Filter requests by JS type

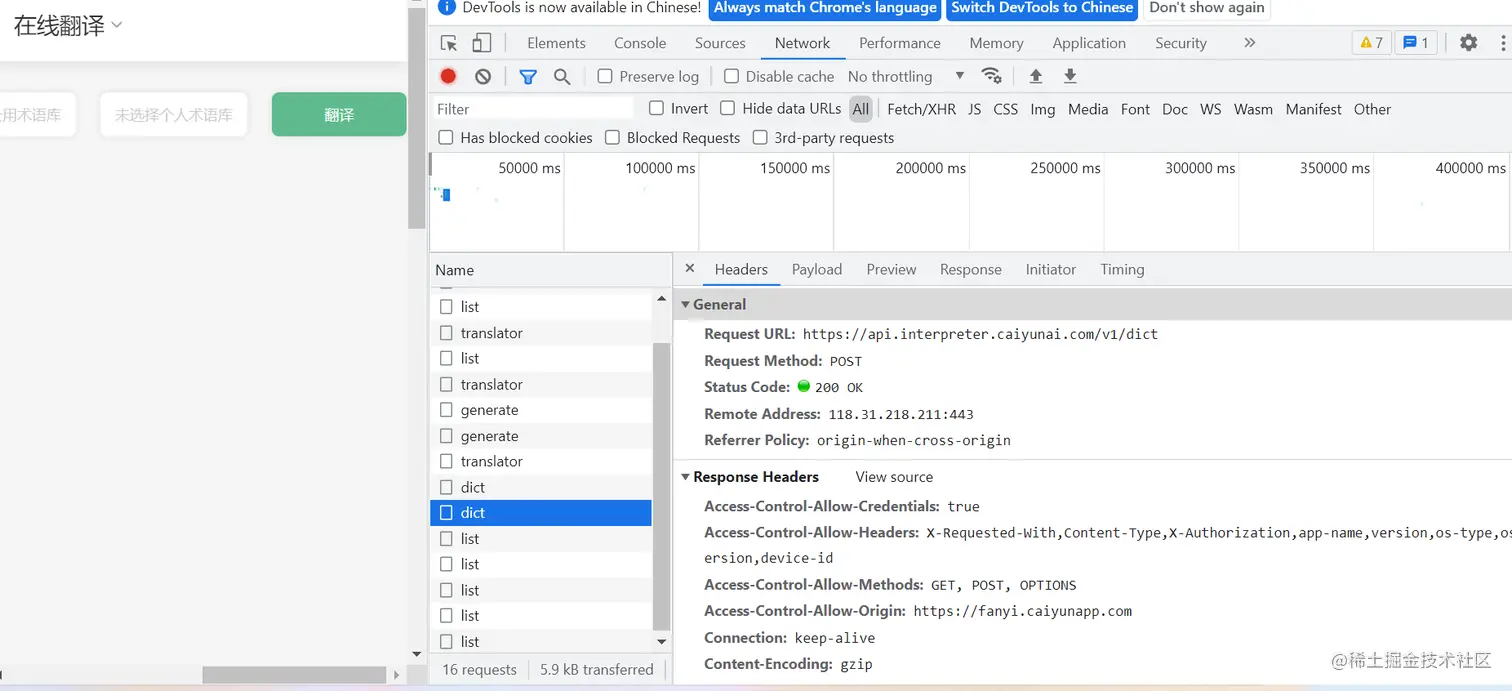[x=974, y=109]
